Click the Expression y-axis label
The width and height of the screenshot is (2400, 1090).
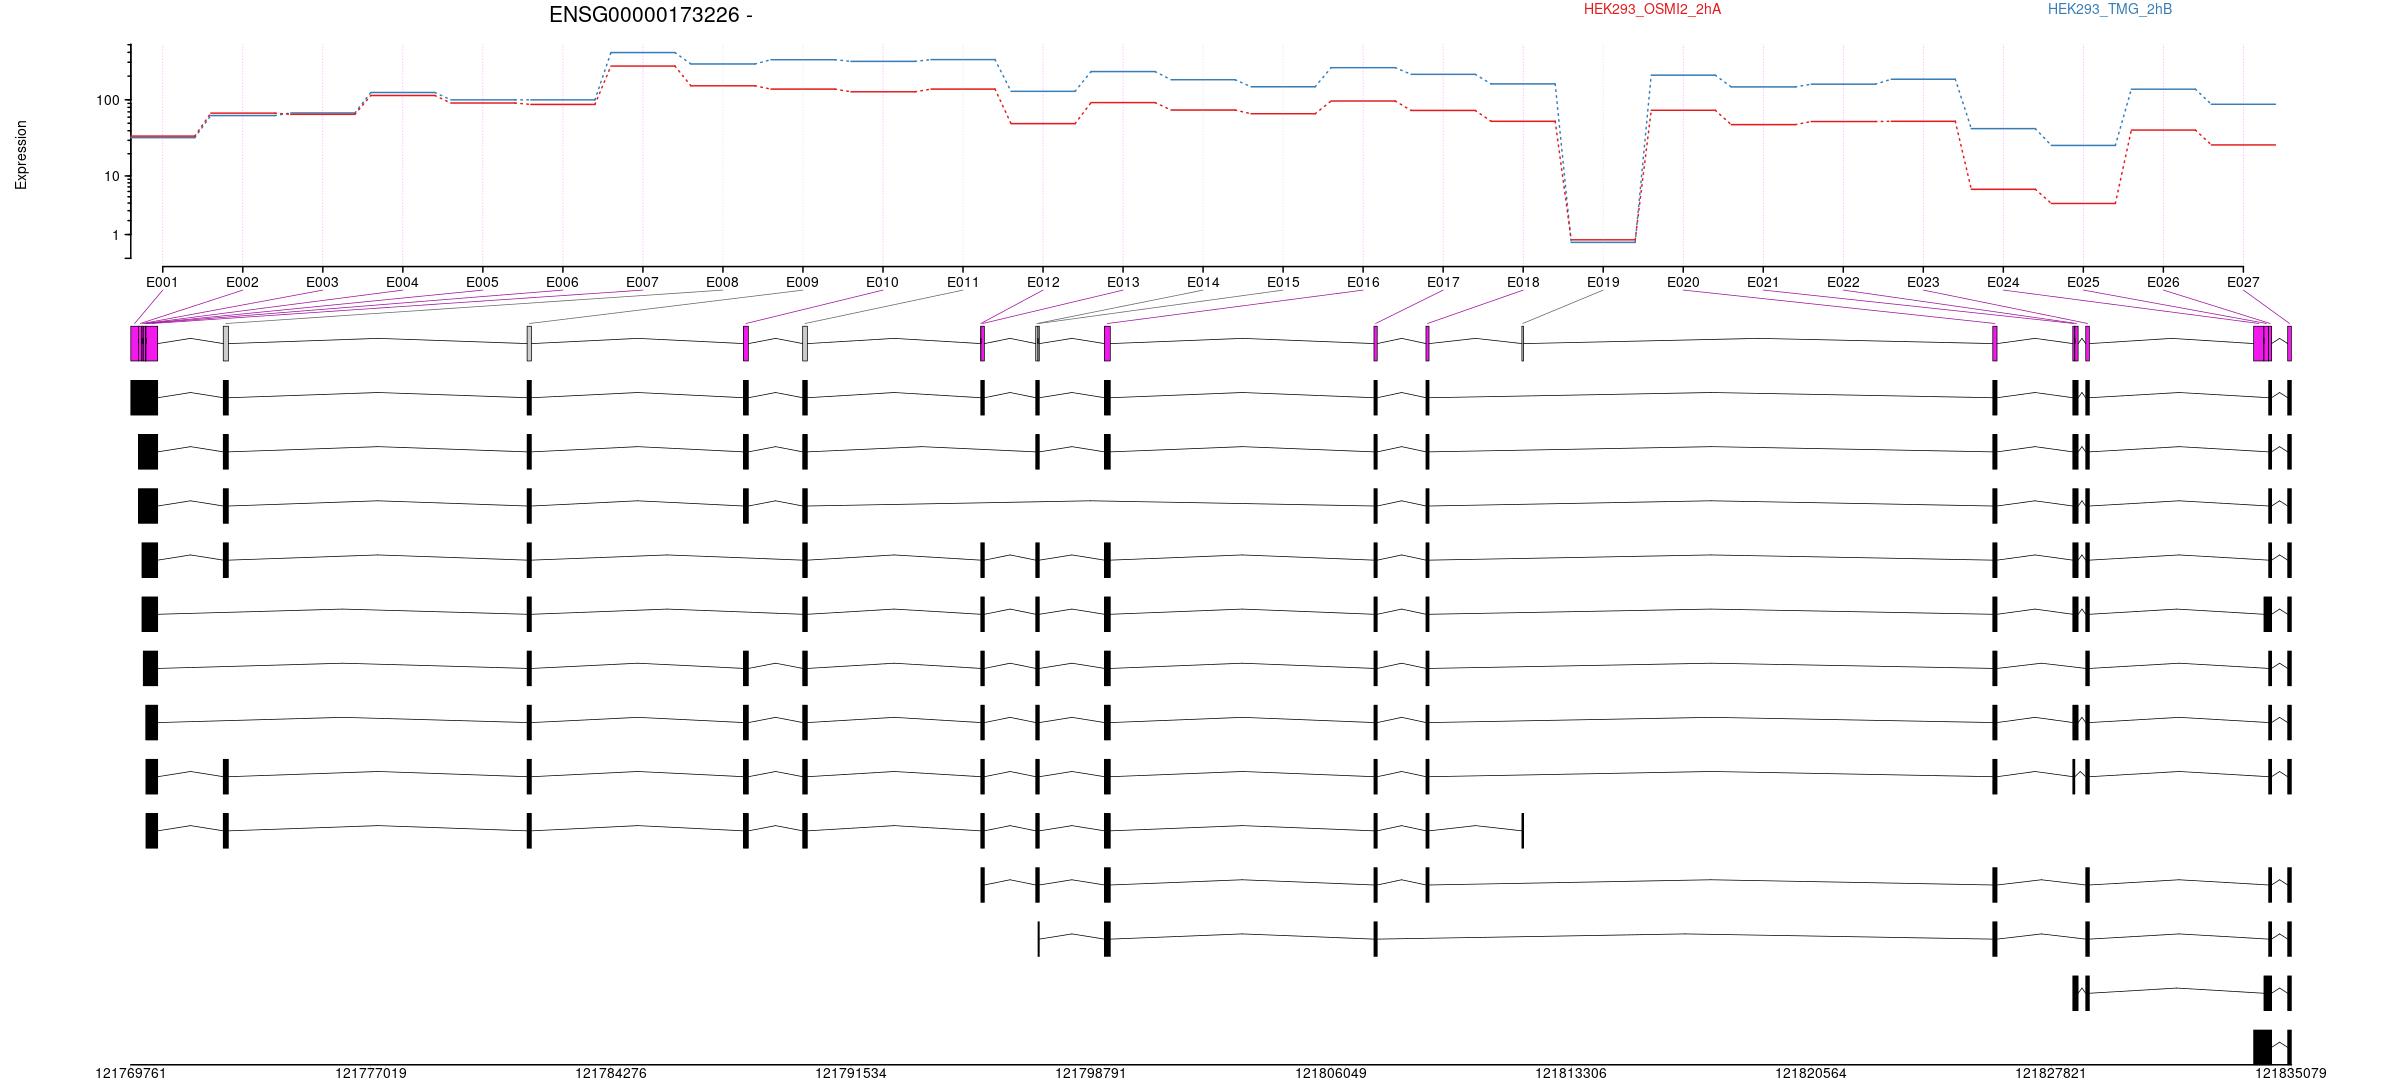pos(21,155)
